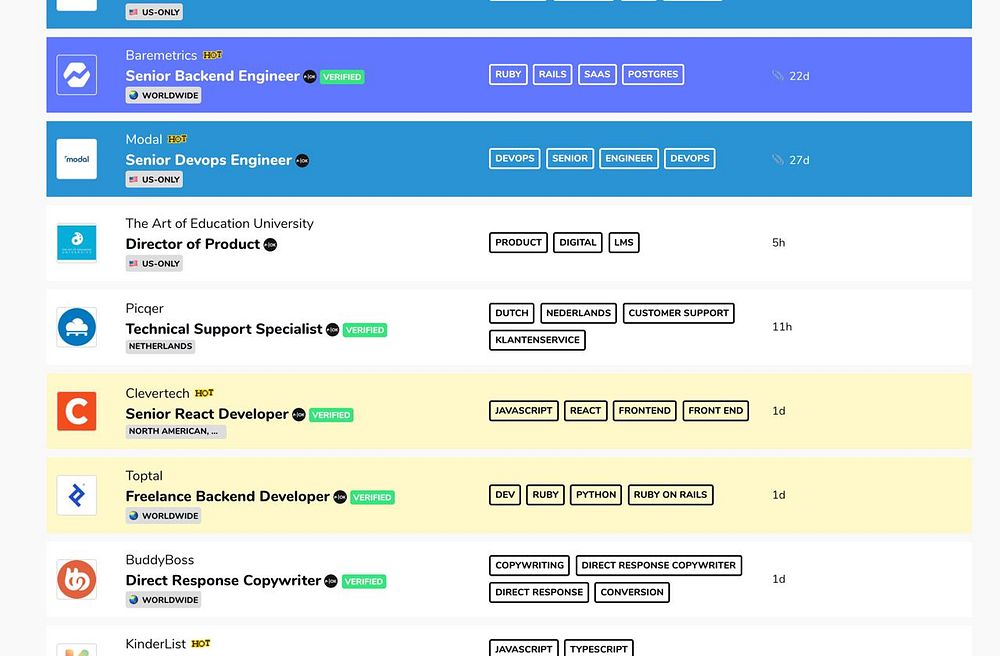This screenshot has width=1000, height=656.
Task: Open the BuddyBoss company logo
Action: pyautogui.click(x=77, y=579)
